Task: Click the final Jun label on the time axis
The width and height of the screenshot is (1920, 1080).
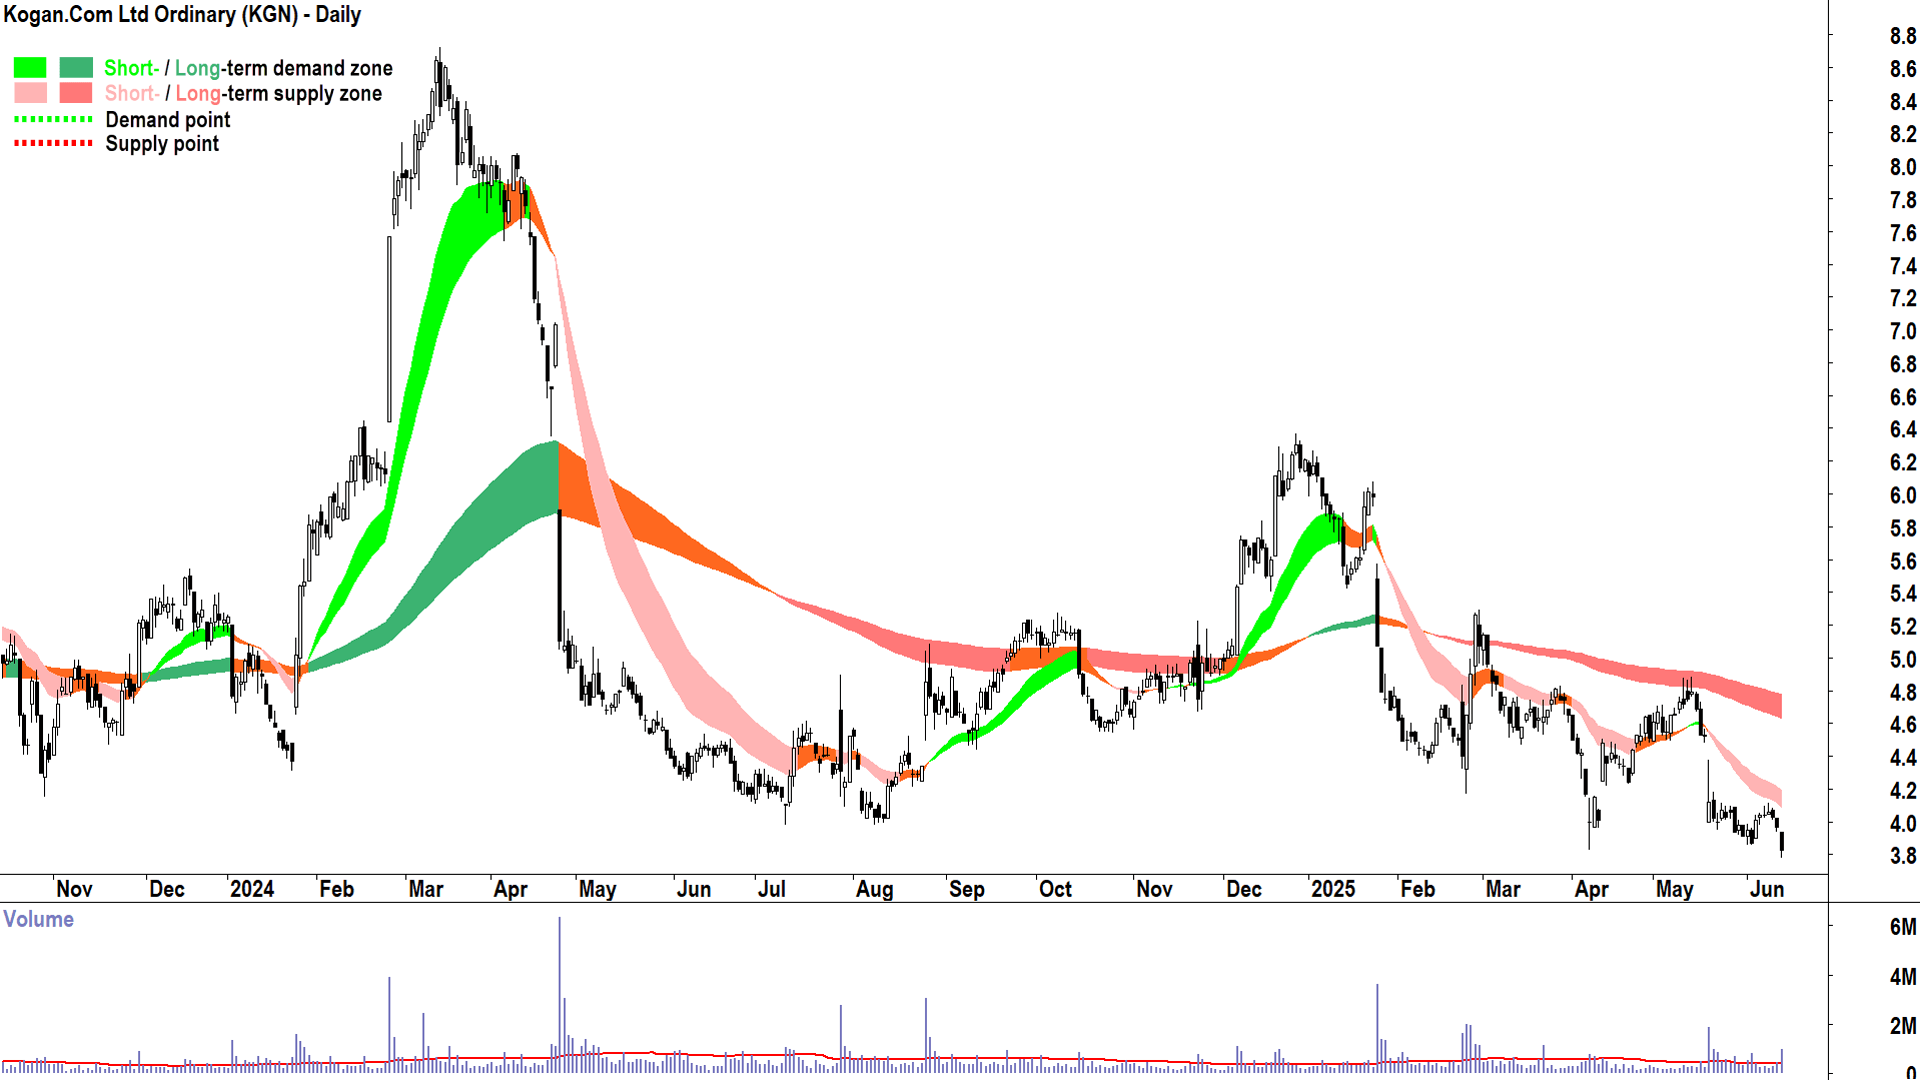Action: (1767, 889)
